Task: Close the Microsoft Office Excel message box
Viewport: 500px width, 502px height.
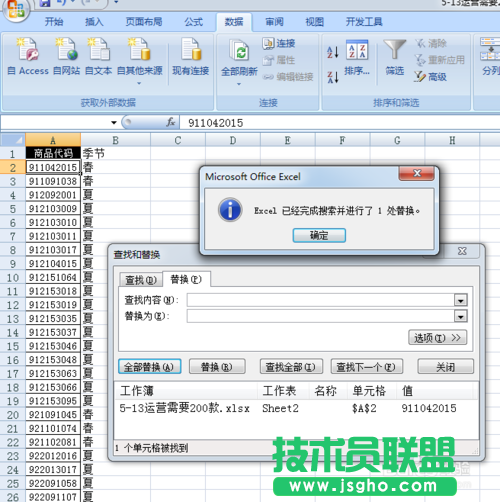Action: coord(417,173)
